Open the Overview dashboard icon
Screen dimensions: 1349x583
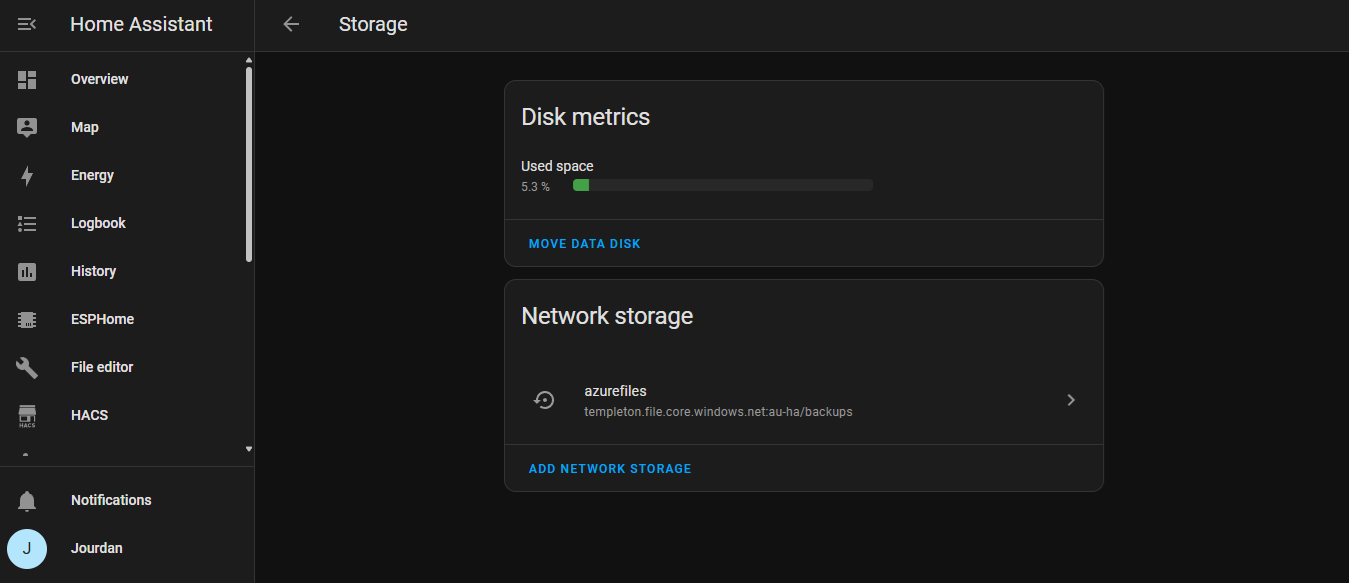[27, 79]
